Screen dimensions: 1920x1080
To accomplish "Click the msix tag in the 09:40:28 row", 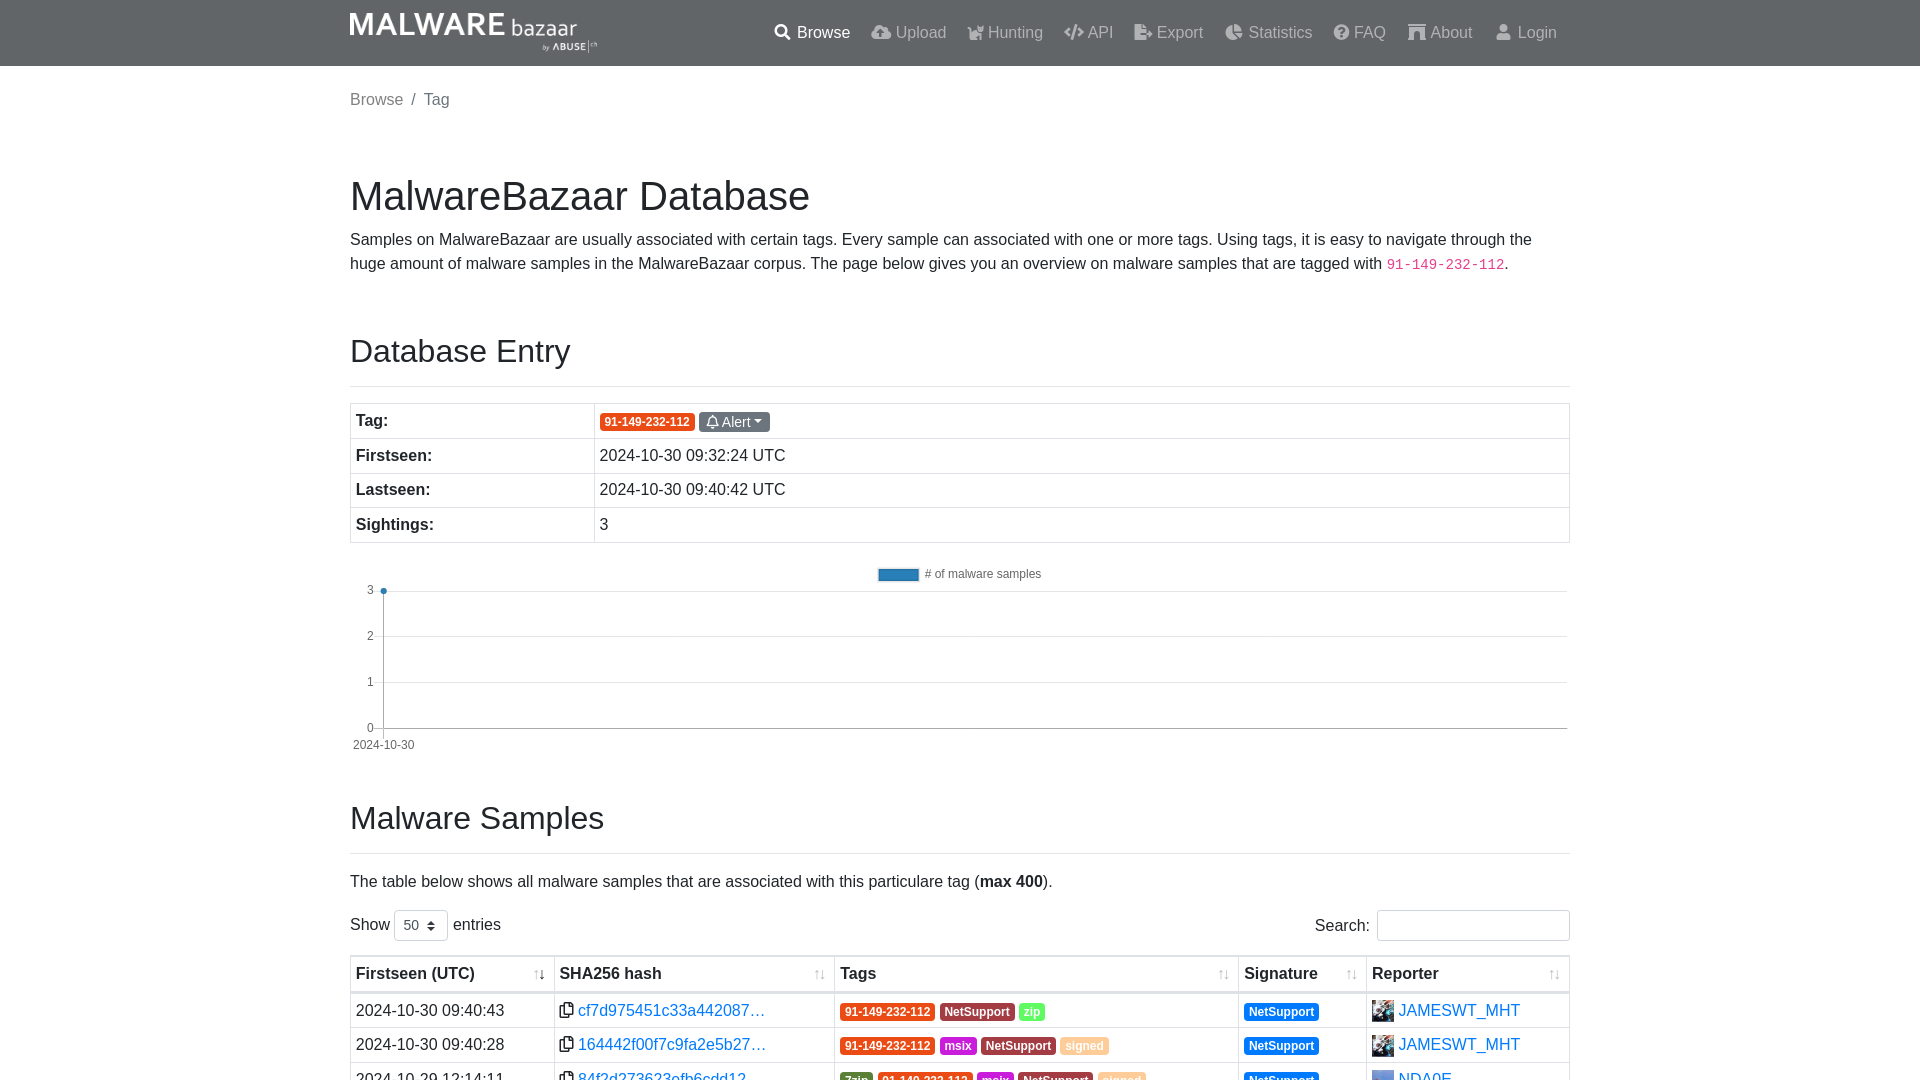I will click(x=958, y=1046).
